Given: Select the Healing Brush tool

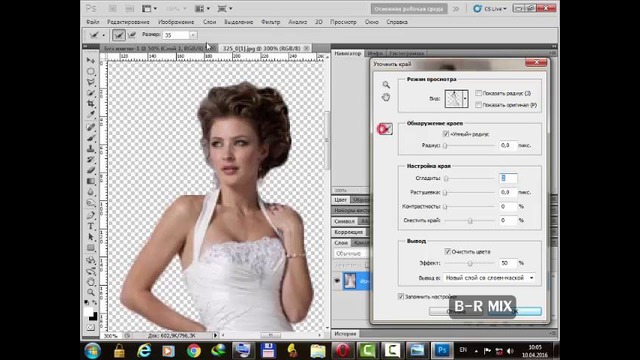Looking at the screenshot, I should pyautogui.click(x=91, y=127).
